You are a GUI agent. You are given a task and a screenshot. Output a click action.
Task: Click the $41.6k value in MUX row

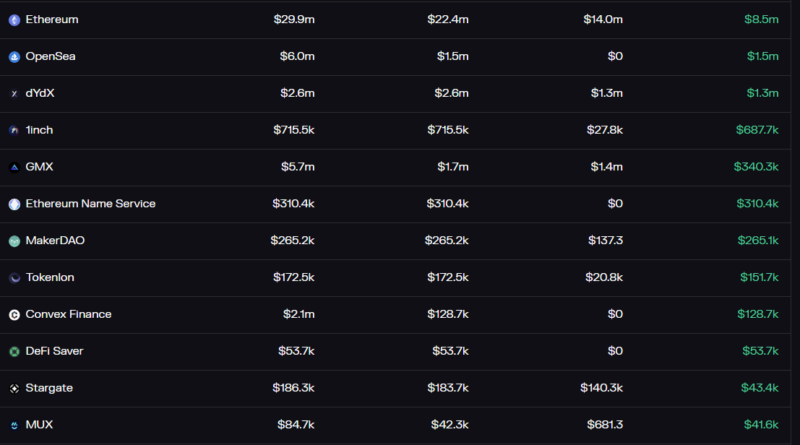pyautogui.click(x=760, y=425)
